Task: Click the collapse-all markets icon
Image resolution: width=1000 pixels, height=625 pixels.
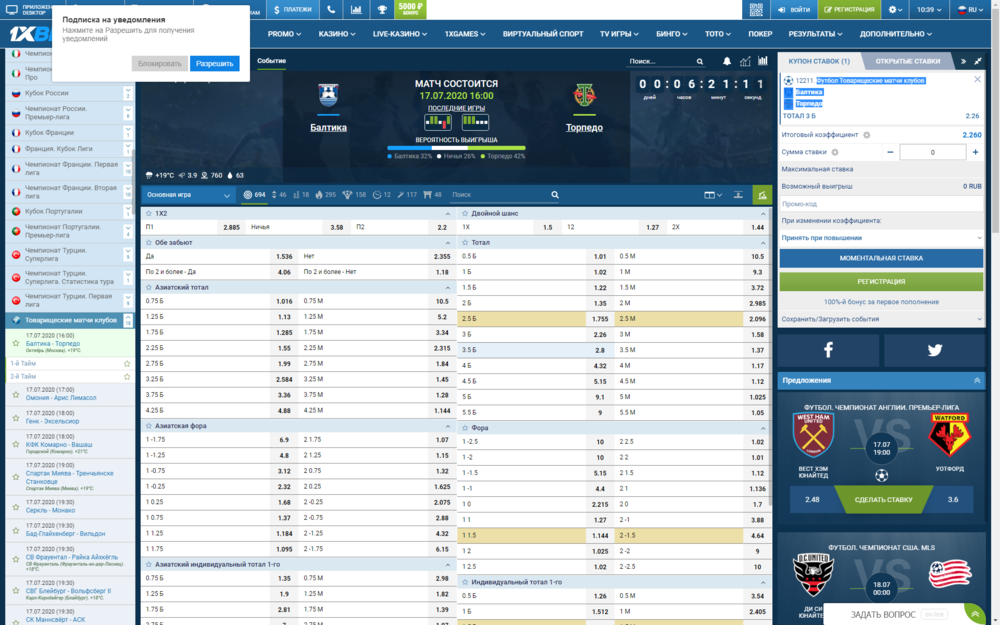Action: click(738, 195)
